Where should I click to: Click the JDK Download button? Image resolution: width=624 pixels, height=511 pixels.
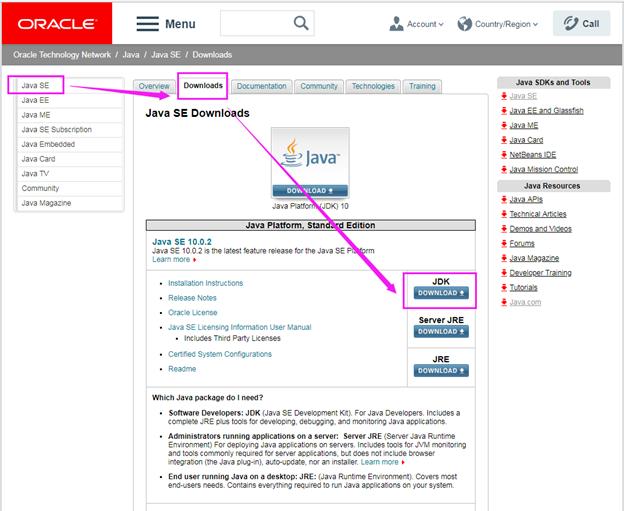coord(441,293)
